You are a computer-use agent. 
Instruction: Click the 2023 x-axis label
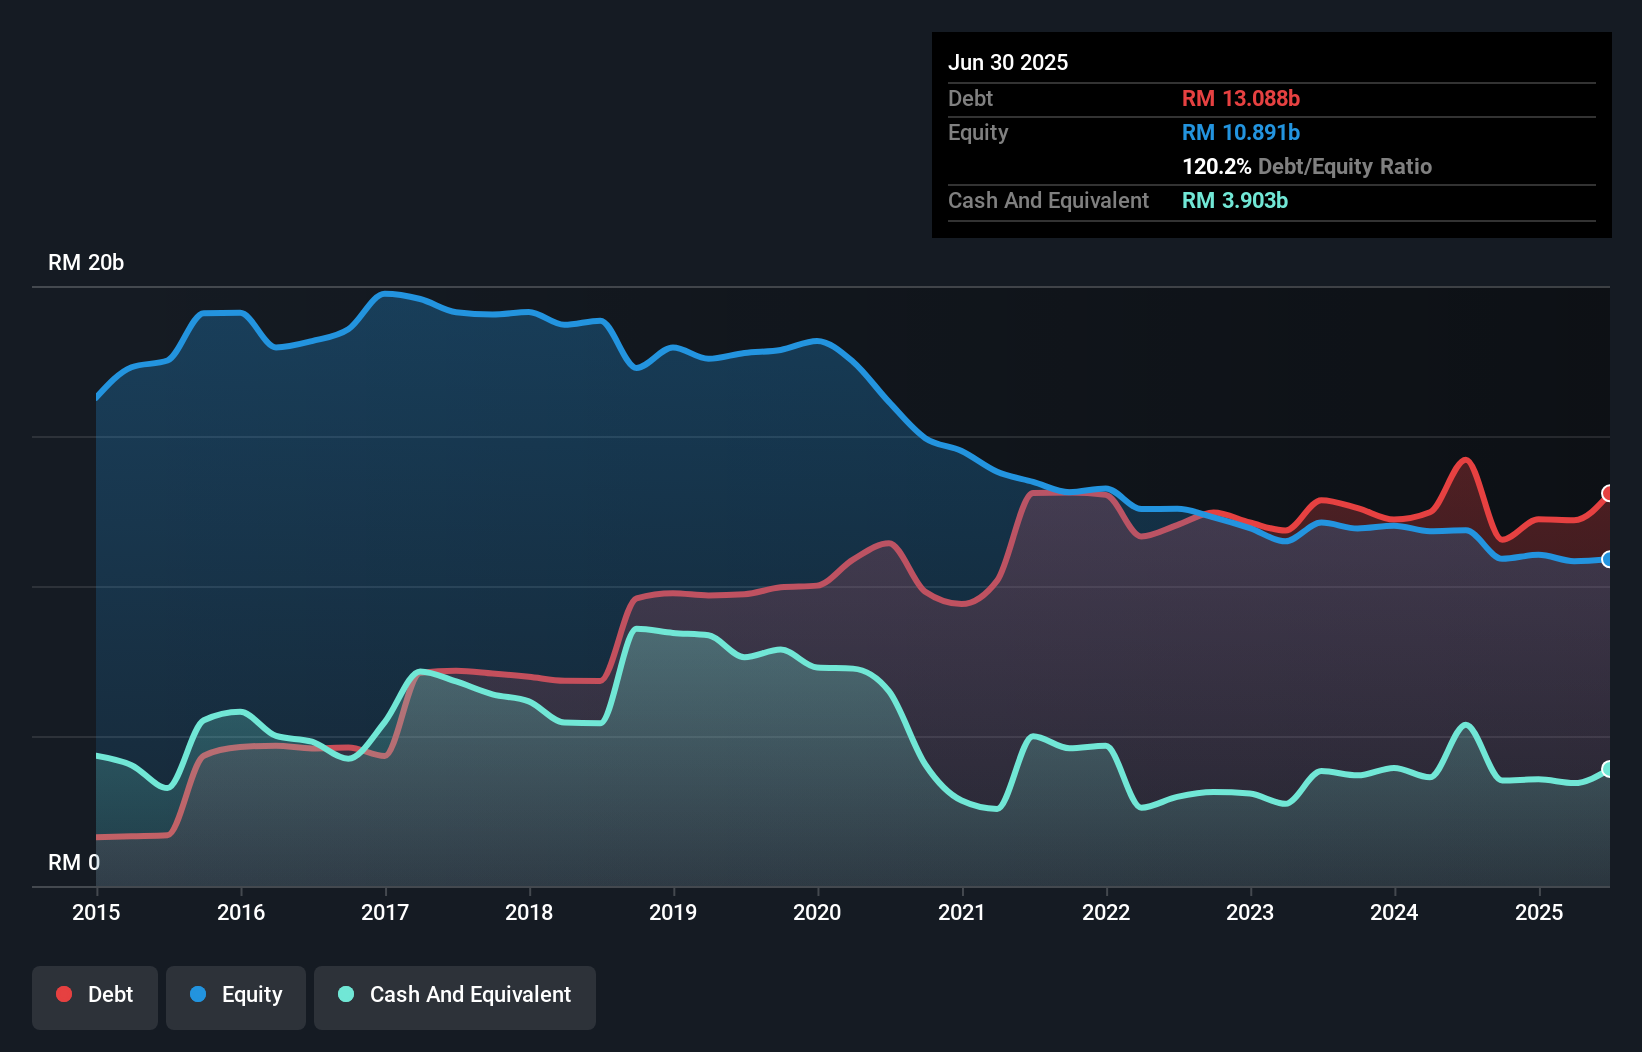[x=1250, y=912]
